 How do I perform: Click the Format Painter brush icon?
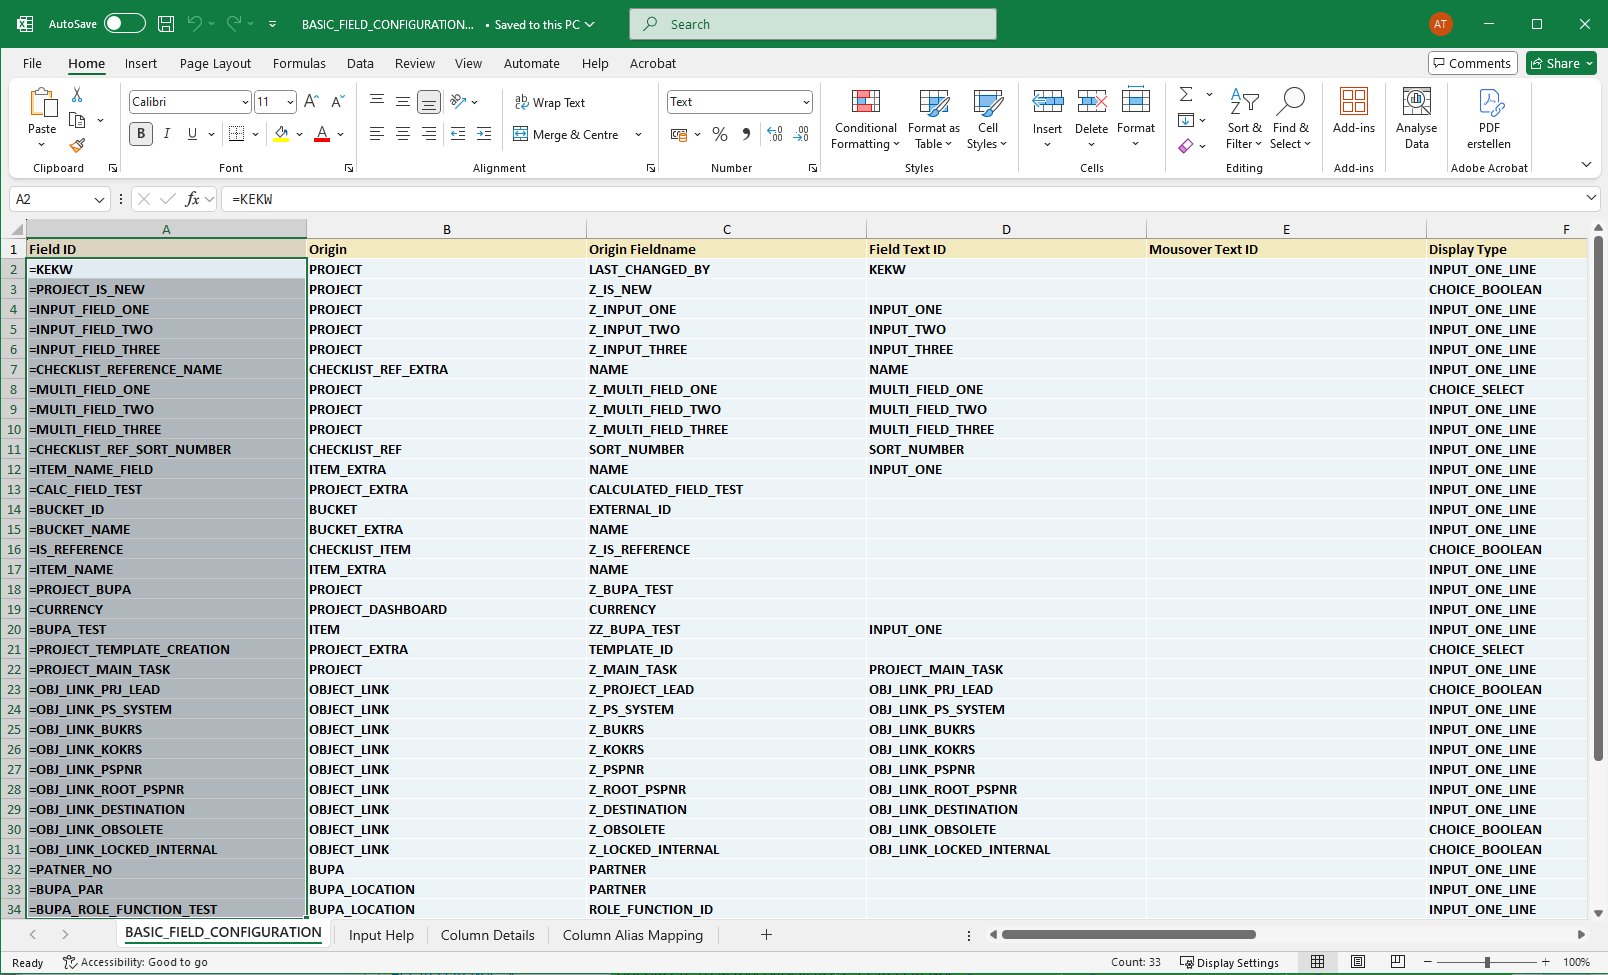click(x=77, y=146)
